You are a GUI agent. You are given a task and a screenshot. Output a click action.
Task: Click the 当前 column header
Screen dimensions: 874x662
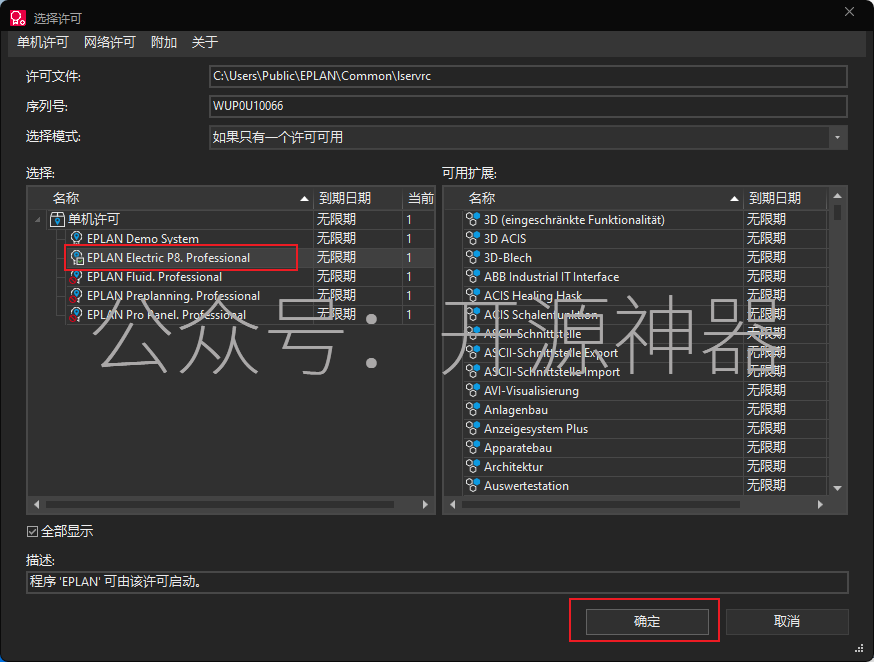(419, 198)
